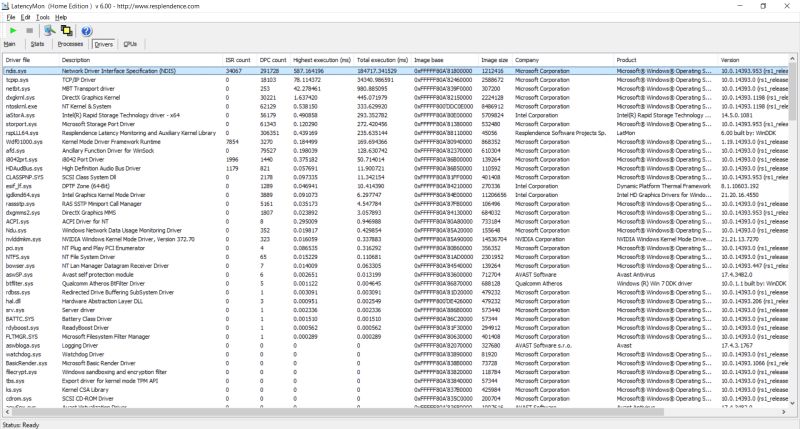
Task: Select the btfilter.sys driver row
Action: pyautogui.click(x=396, y=284)
